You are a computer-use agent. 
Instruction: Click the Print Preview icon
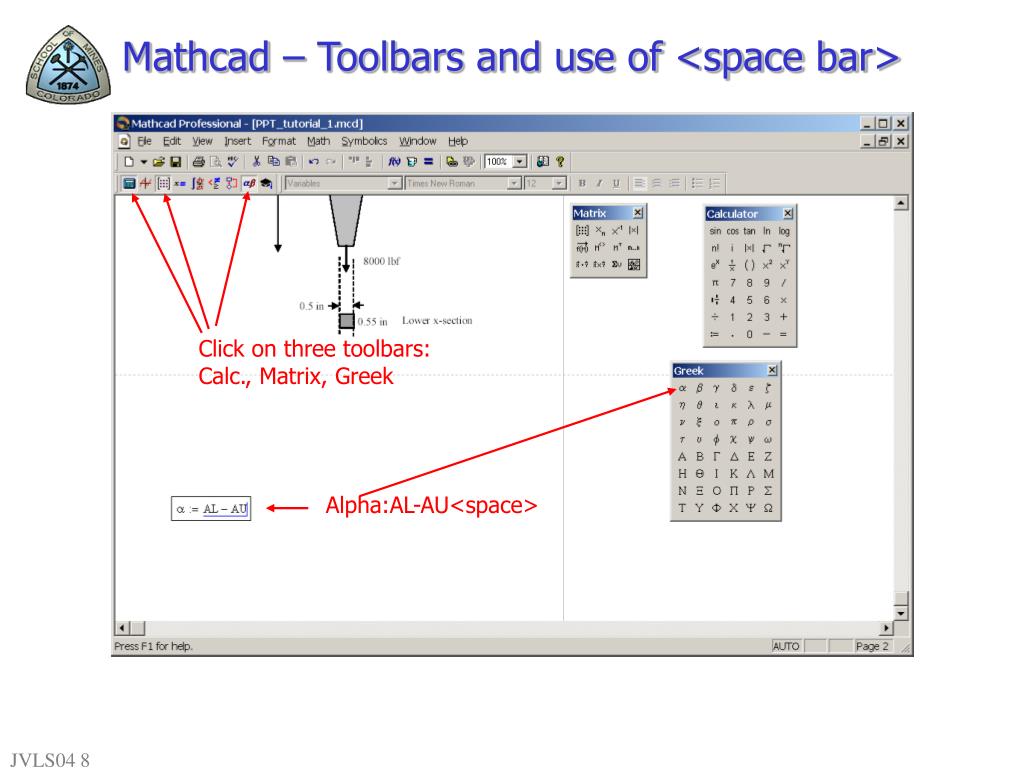[x=216, y=162]
